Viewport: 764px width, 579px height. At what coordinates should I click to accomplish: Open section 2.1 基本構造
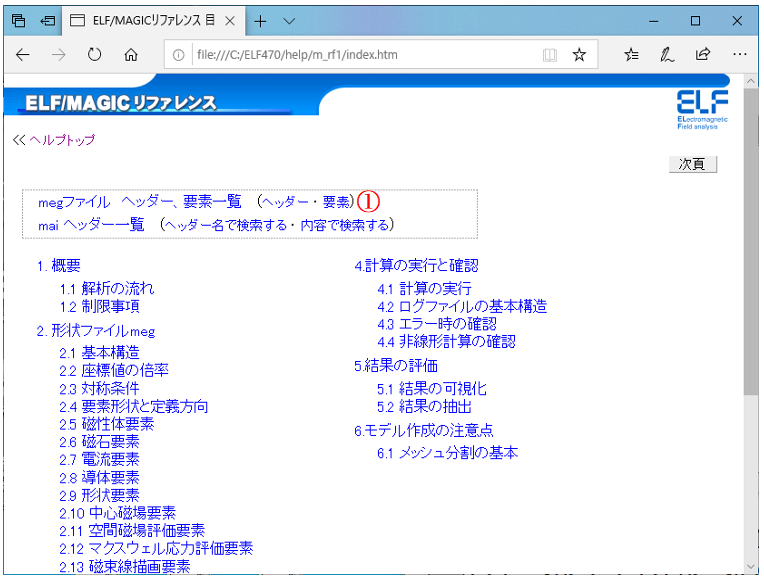[x=99, y=352]
